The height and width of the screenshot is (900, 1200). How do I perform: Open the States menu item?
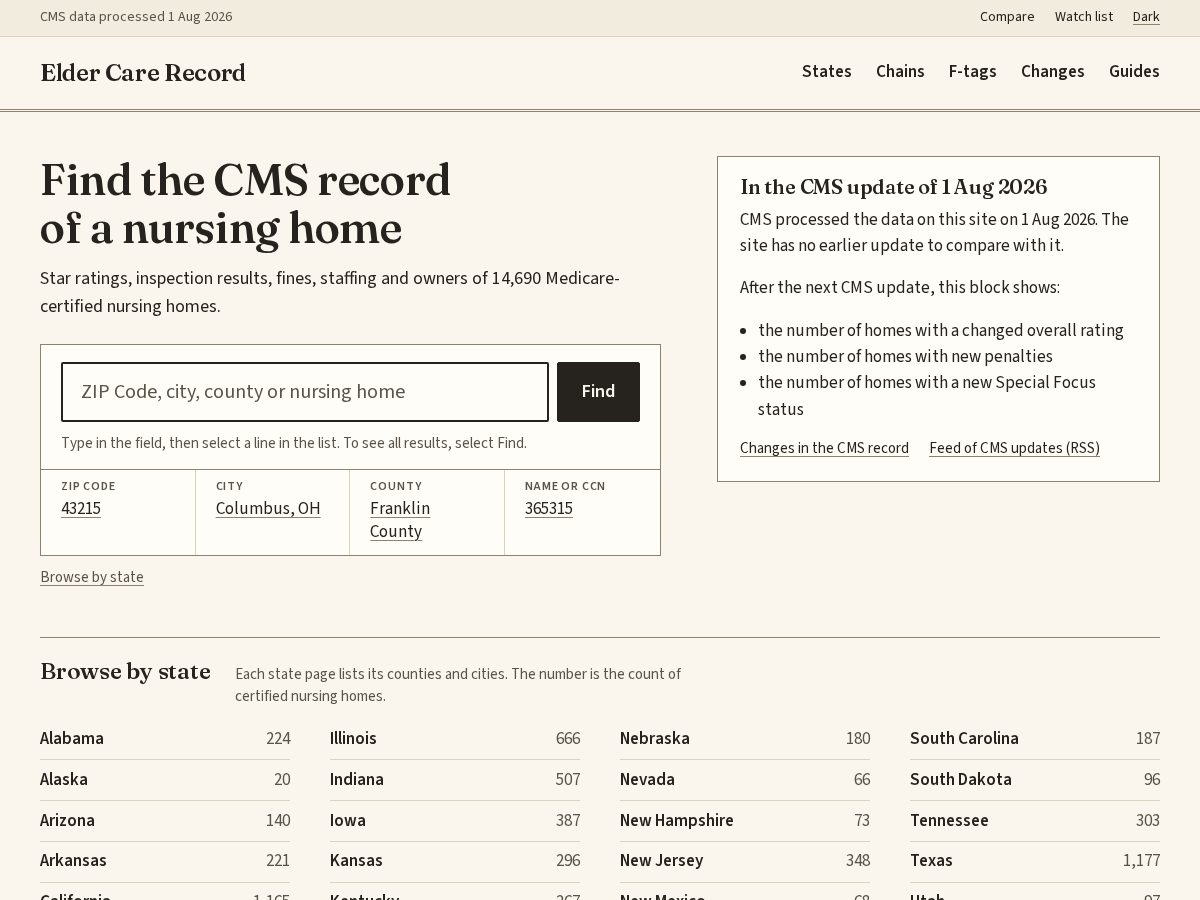coord(827,71)
